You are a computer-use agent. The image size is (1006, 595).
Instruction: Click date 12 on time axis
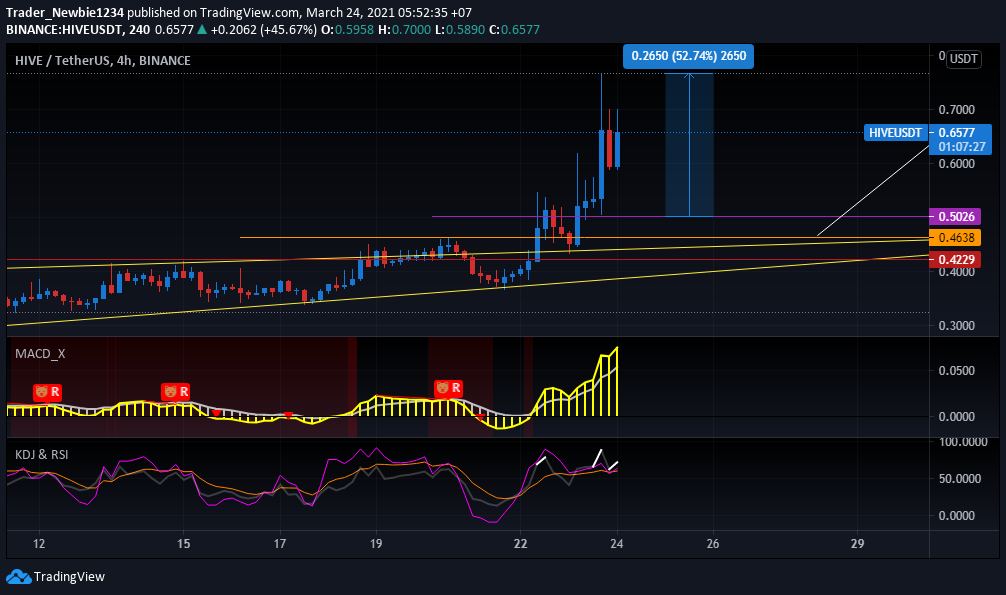(x=39, y=544)
